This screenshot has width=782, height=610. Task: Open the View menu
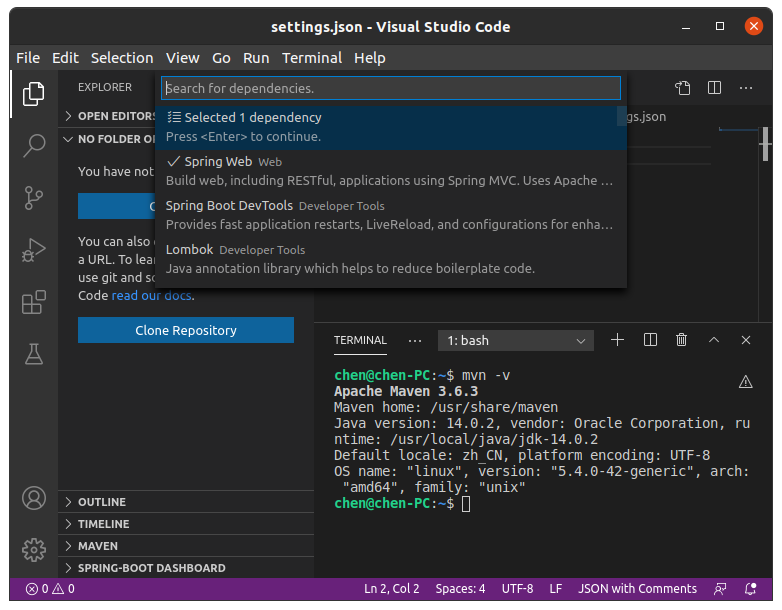click(183, 58)
